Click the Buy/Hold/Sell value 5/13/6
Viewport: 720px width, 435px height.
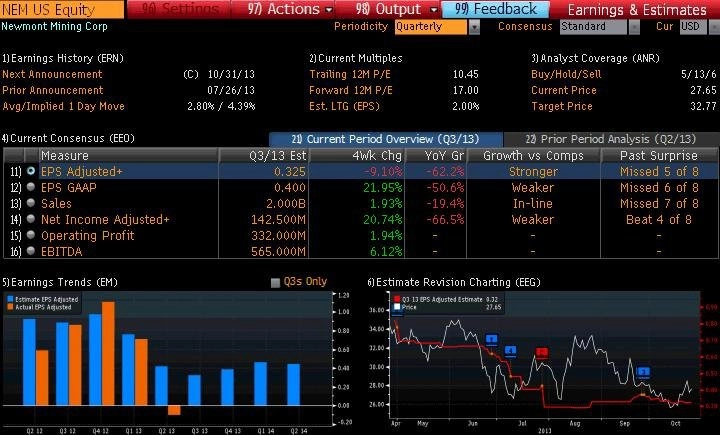coord(698,74)
